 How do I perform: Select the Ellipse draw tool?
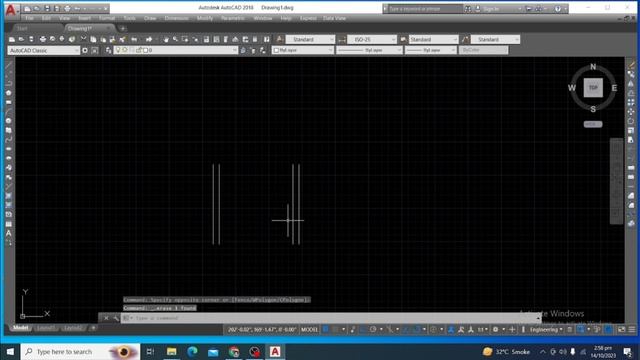(9, 149)
